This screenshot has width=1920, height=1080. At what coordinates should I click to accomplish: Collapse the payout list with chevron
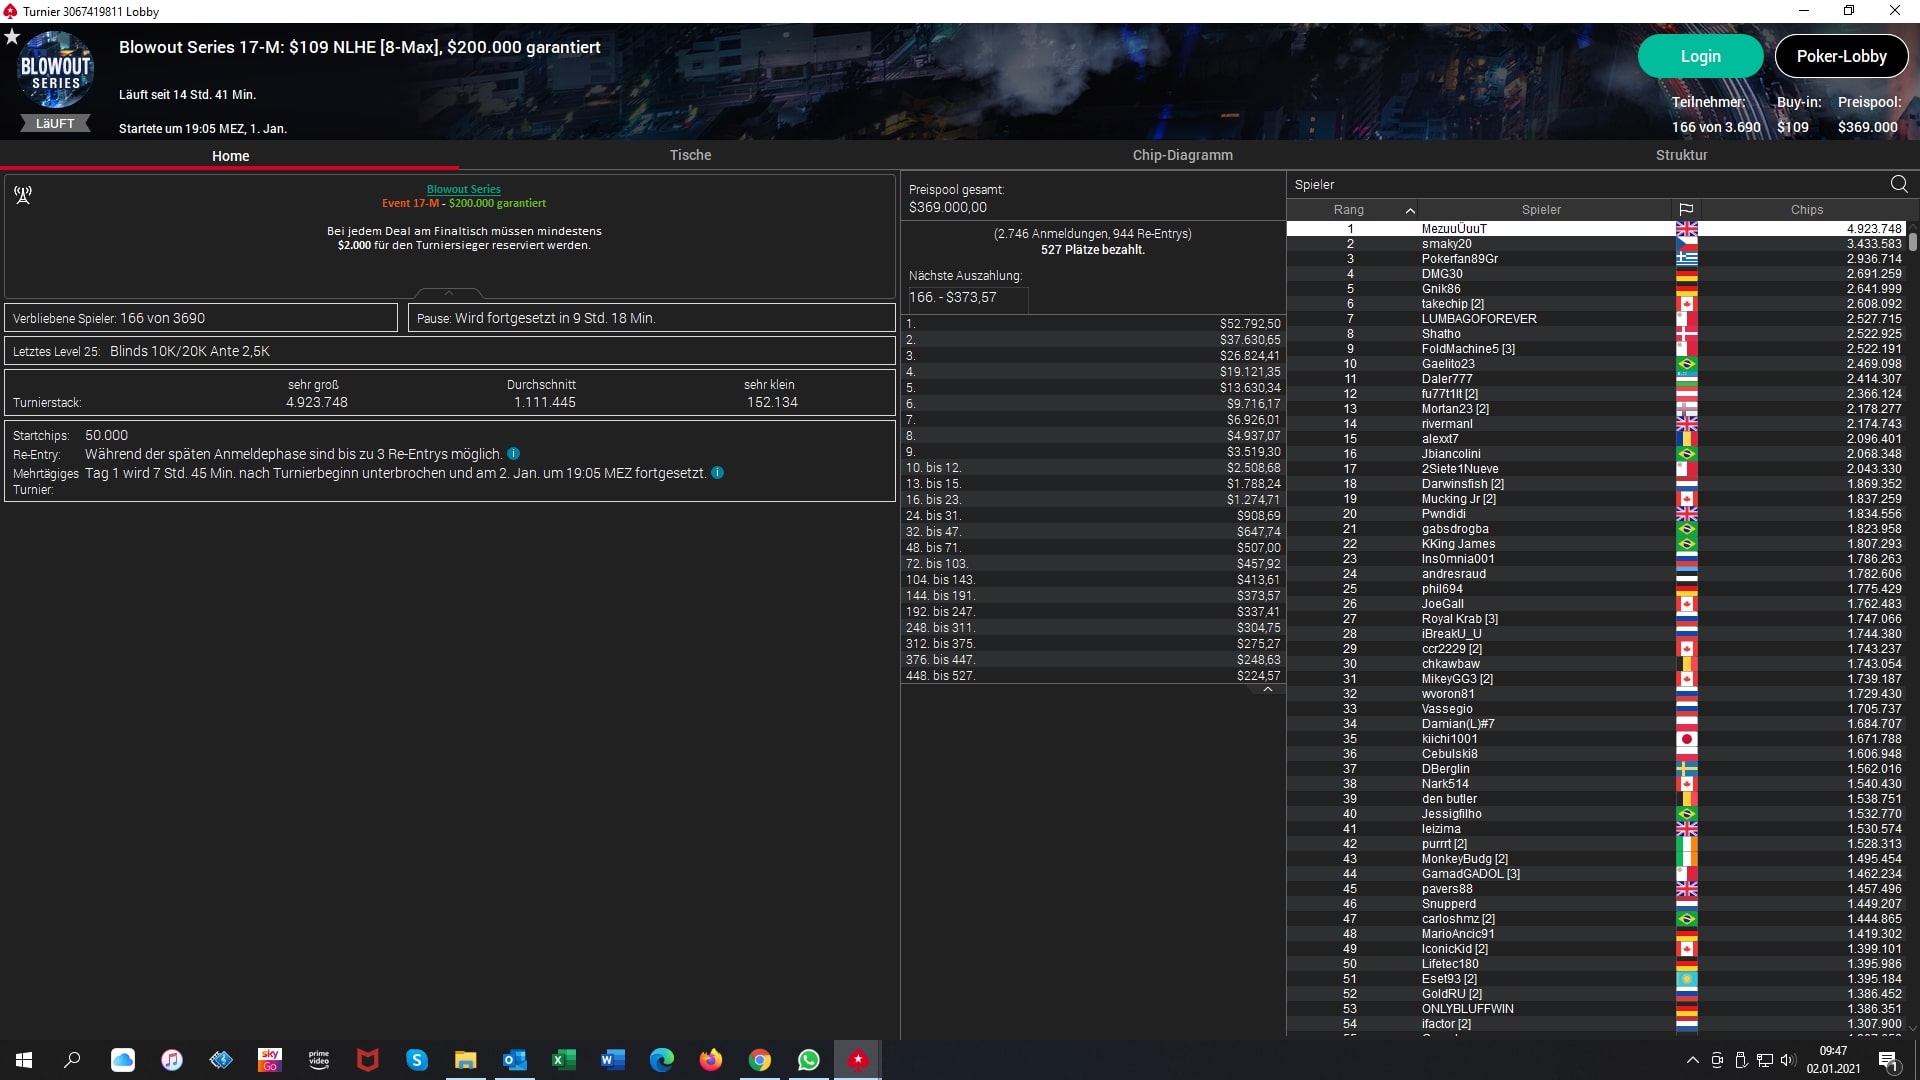pos(1267,690)
